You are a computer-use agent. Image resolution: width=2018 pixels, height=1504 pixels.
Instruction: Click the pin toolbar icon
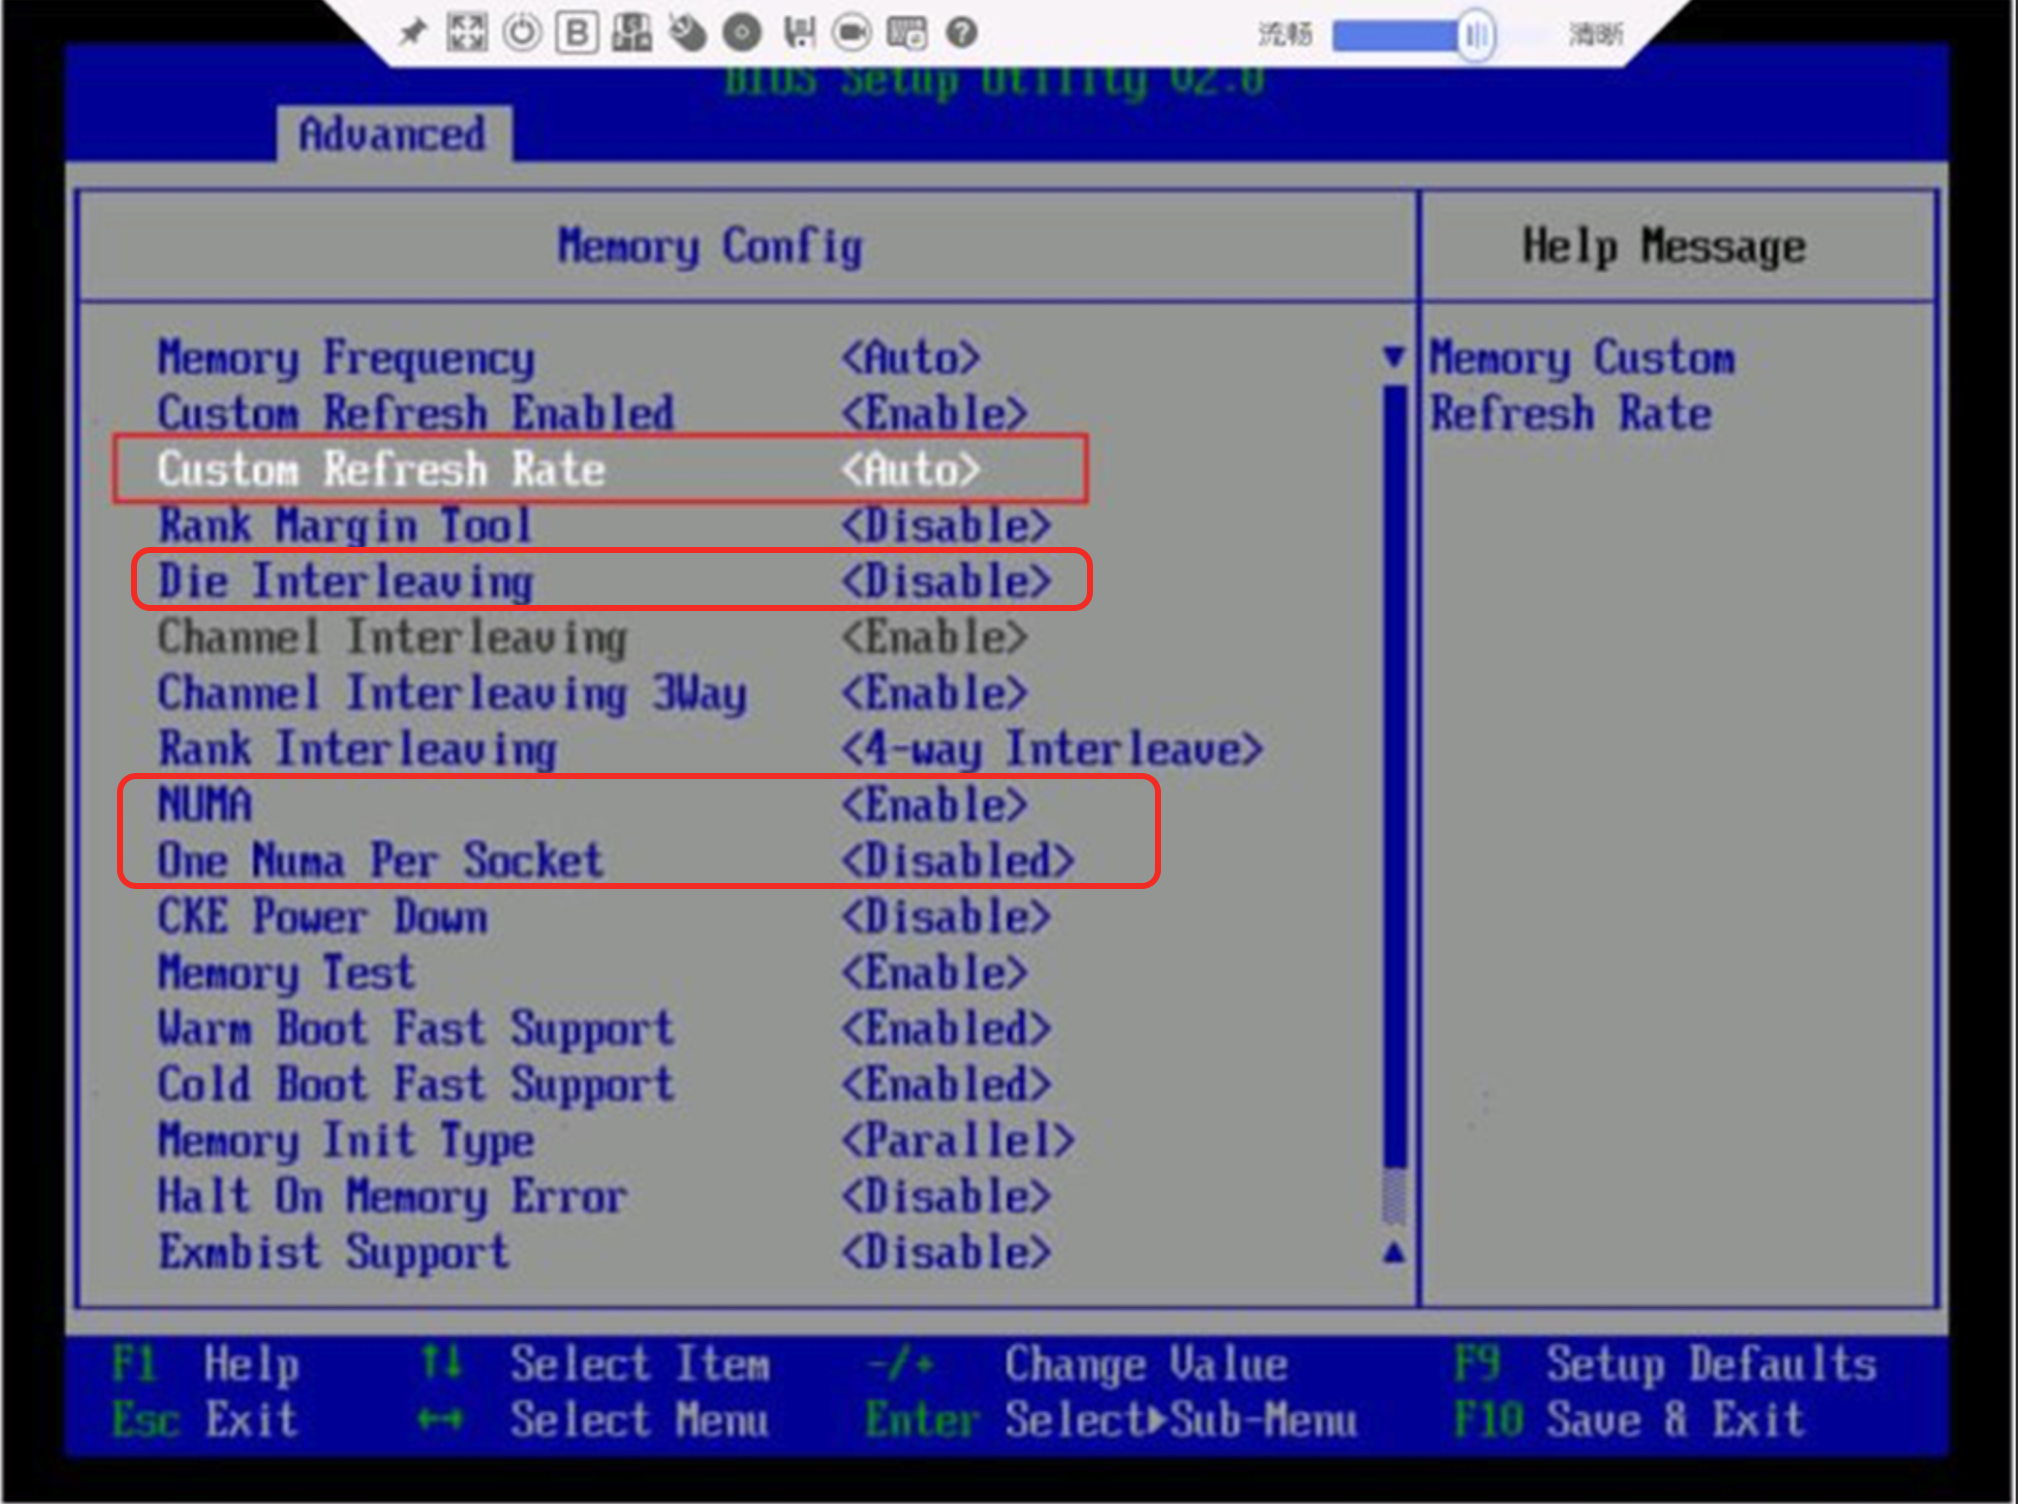coord(412,33)
